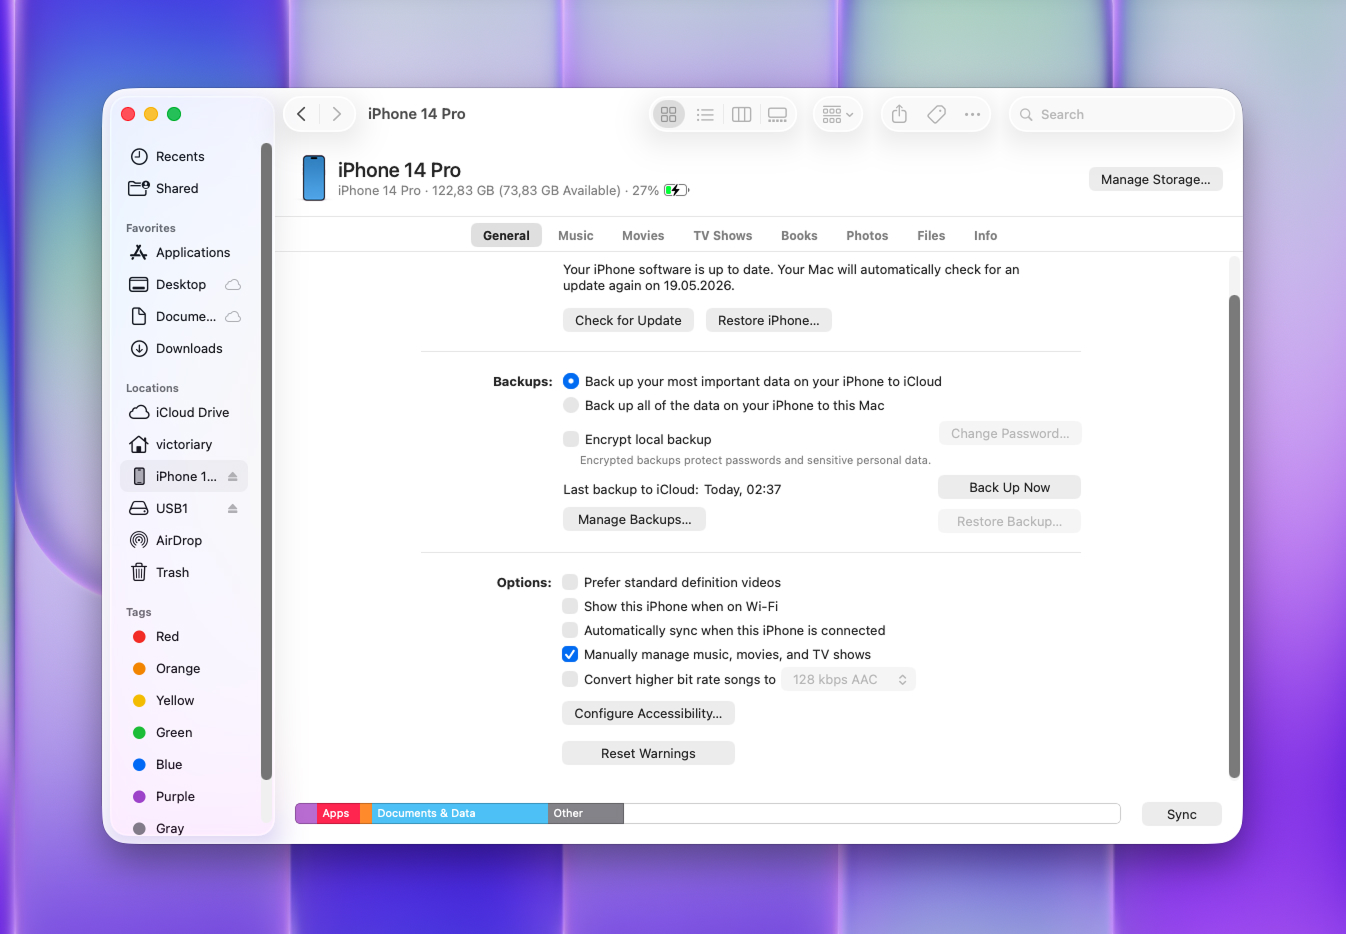Image resolution: width=1346 pixels, height=934 pixels.
Task: Open AirDrop in the sidebar
Action: point(184,541)
